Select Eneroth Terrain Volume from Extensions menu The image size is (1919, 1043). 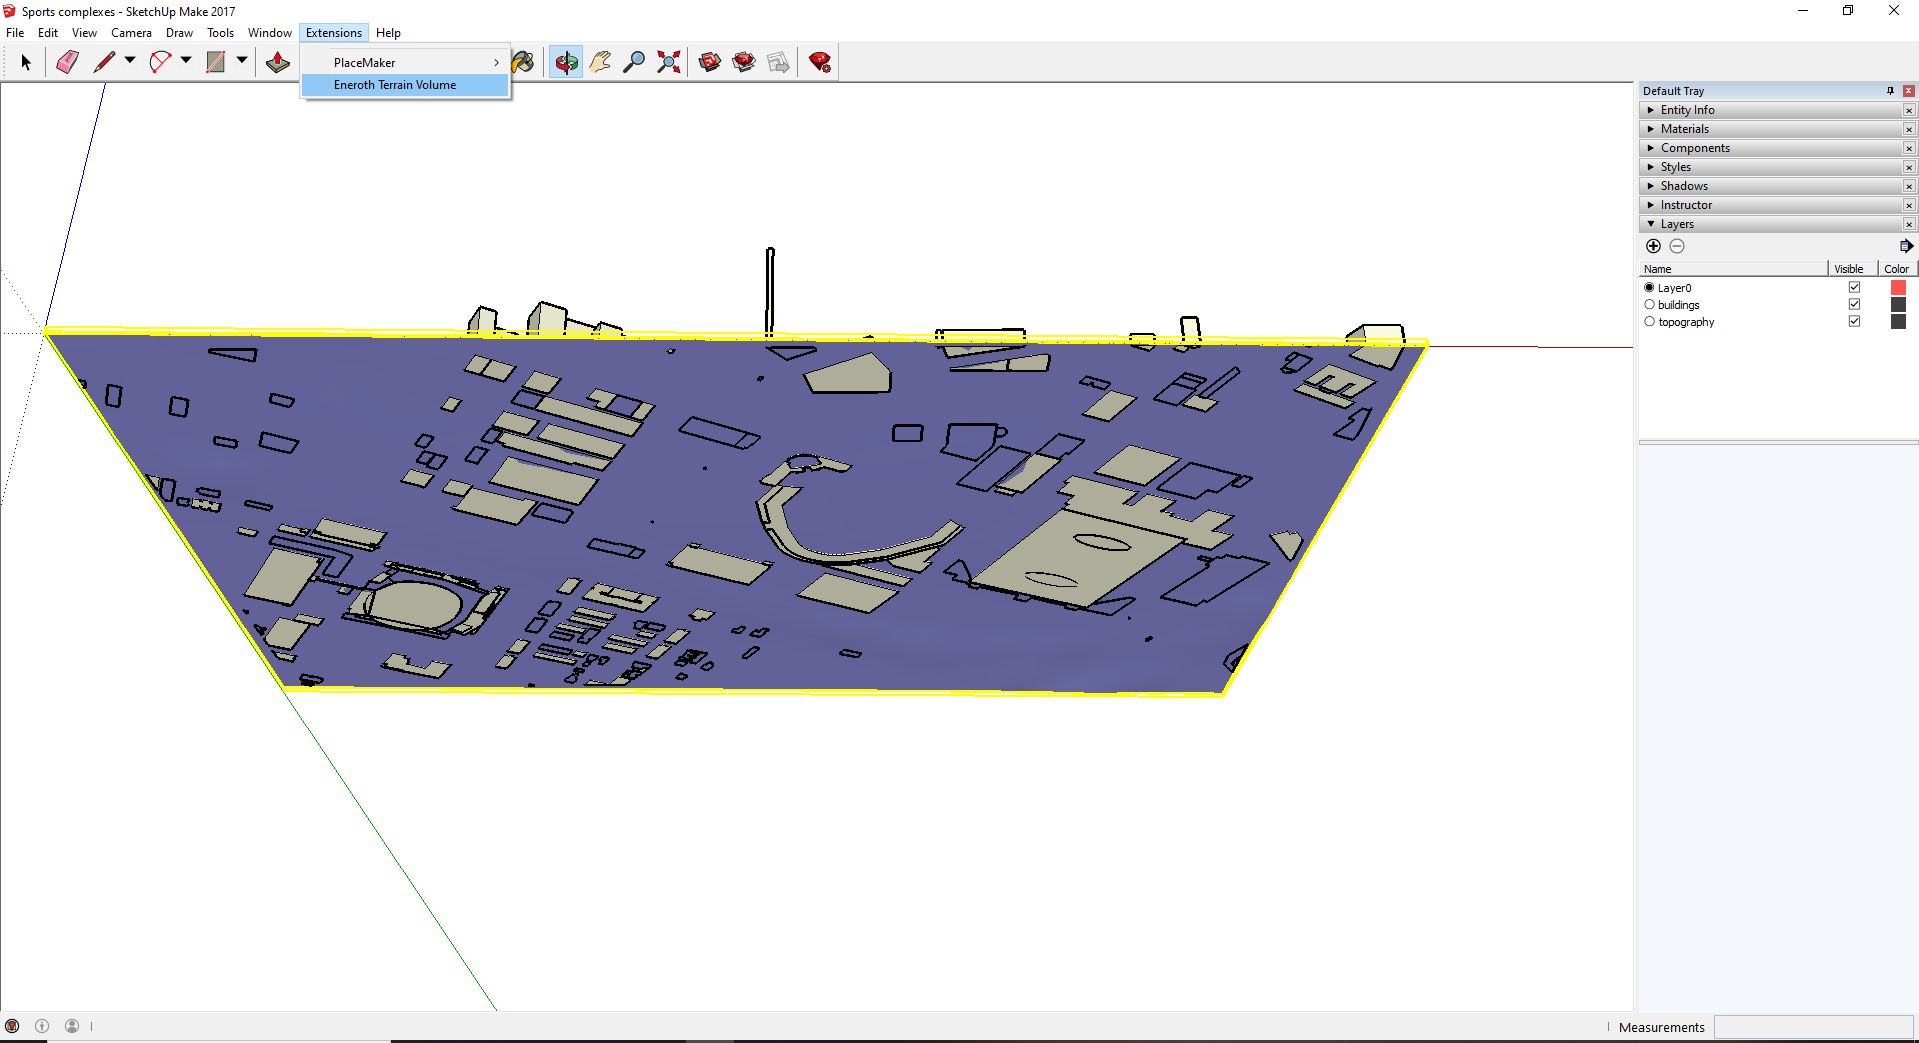click(394, 85)
